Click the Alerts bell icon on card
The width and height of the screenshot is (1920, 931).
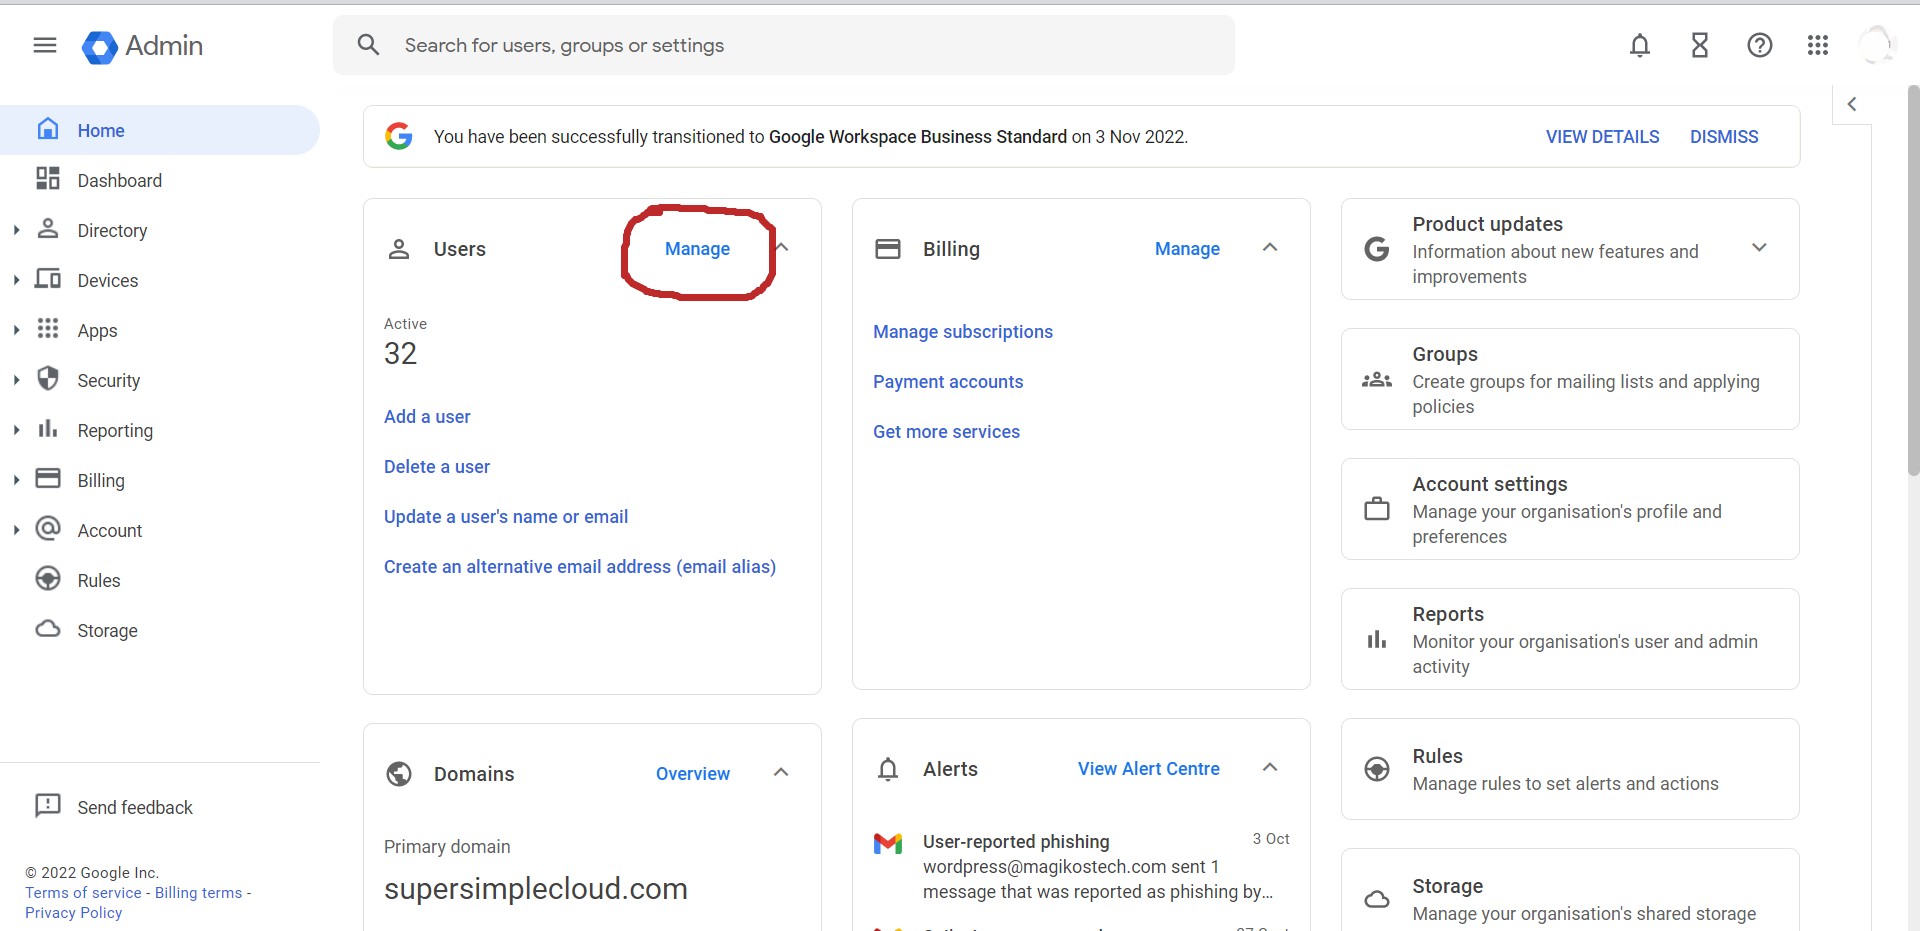888,769
